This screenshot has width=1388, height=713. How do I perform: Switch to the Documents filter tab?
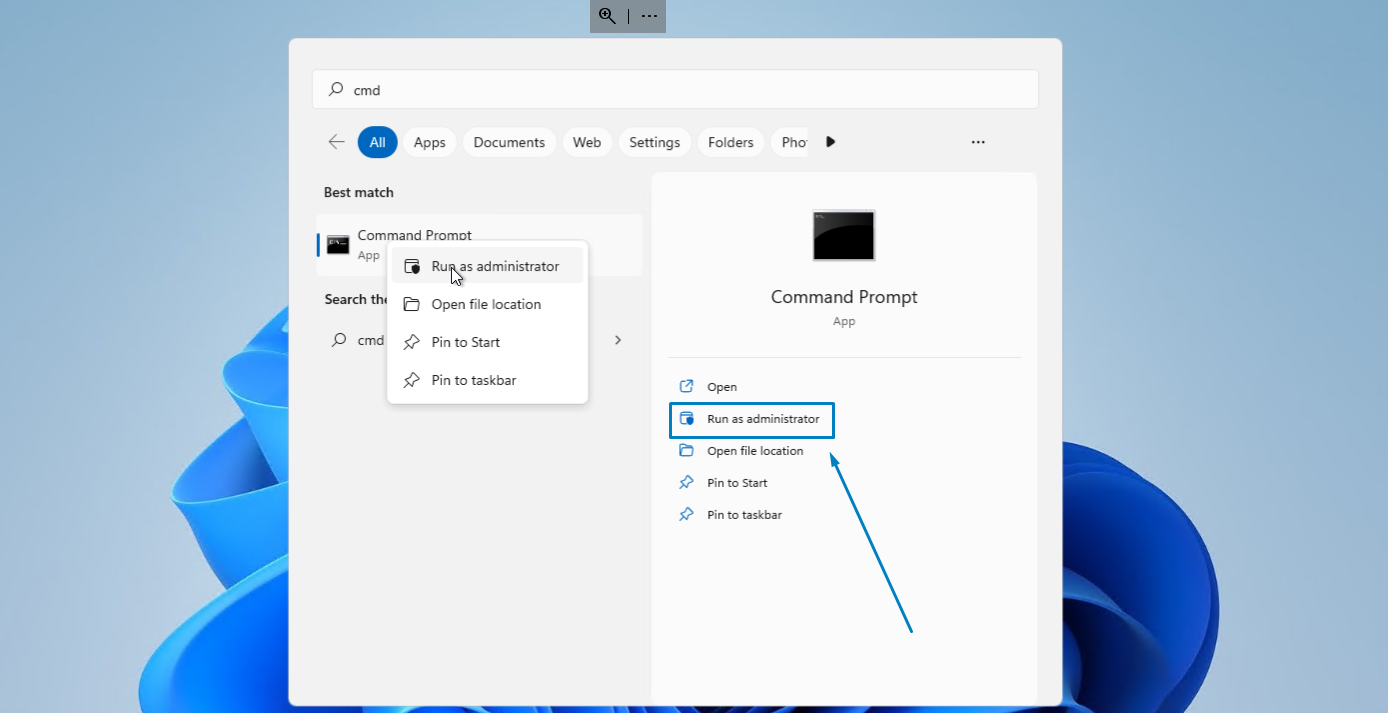pyautogui.click(x=509, y=142)
